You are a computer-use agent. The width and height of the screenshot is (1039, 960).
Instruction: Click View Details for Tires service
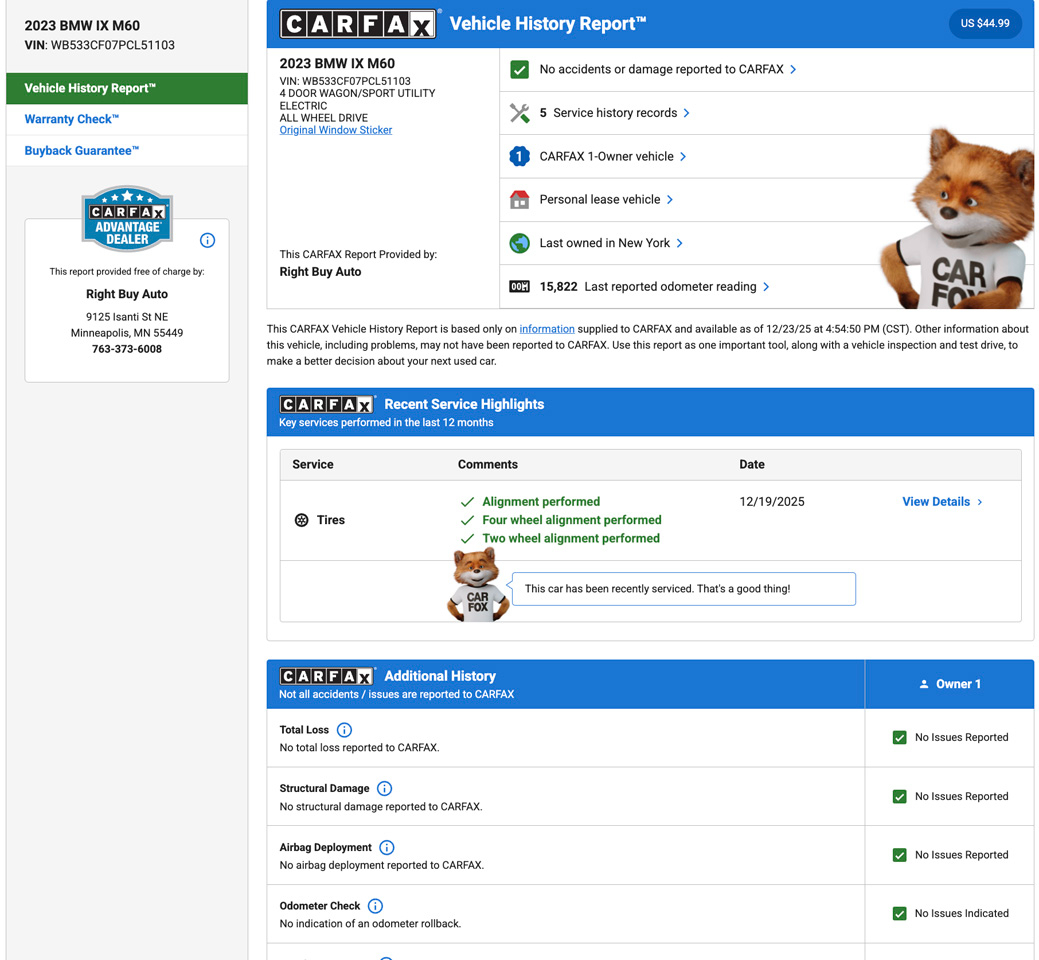tap(941, 502)
